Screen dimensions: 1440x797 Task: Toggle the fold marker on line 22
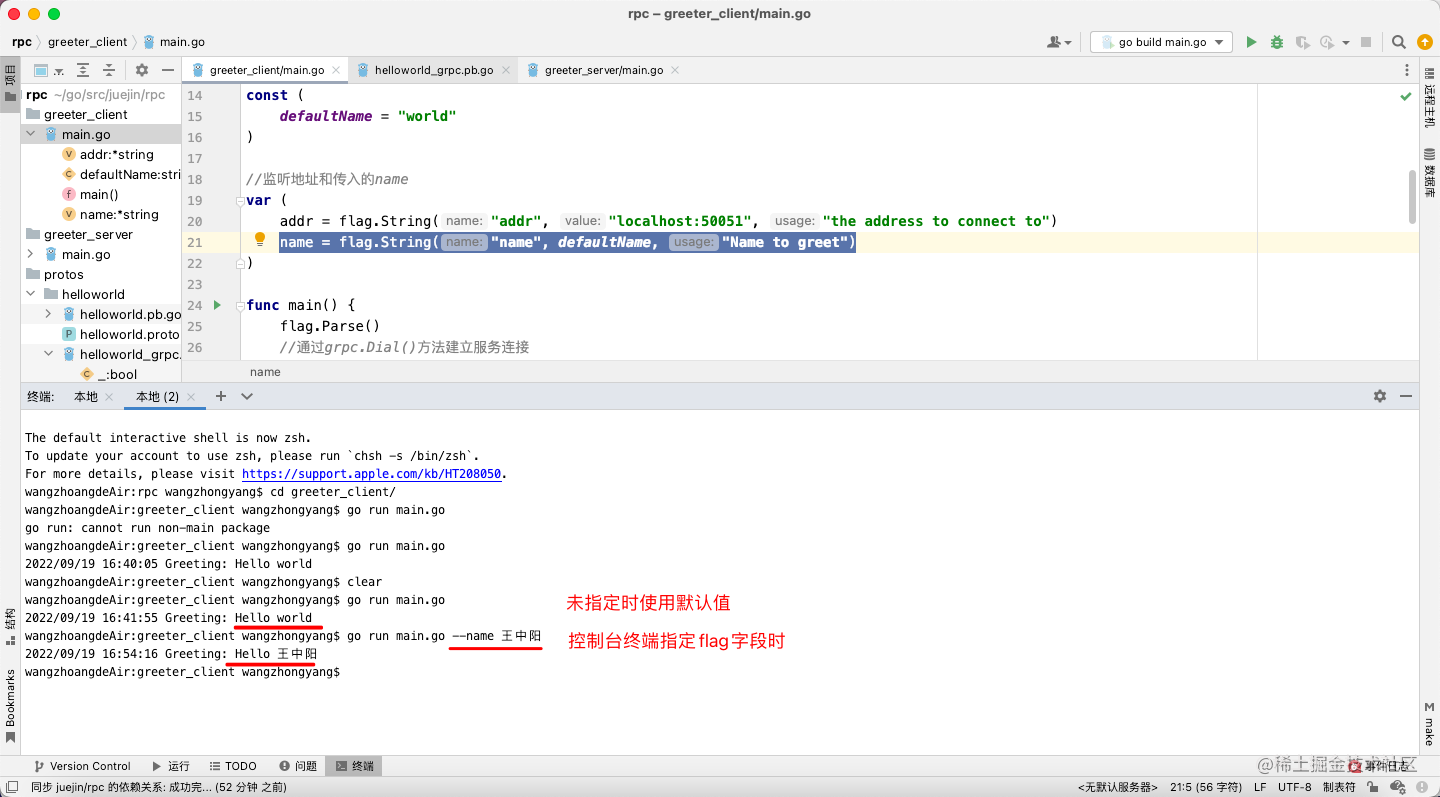click(x=240, y=263)
